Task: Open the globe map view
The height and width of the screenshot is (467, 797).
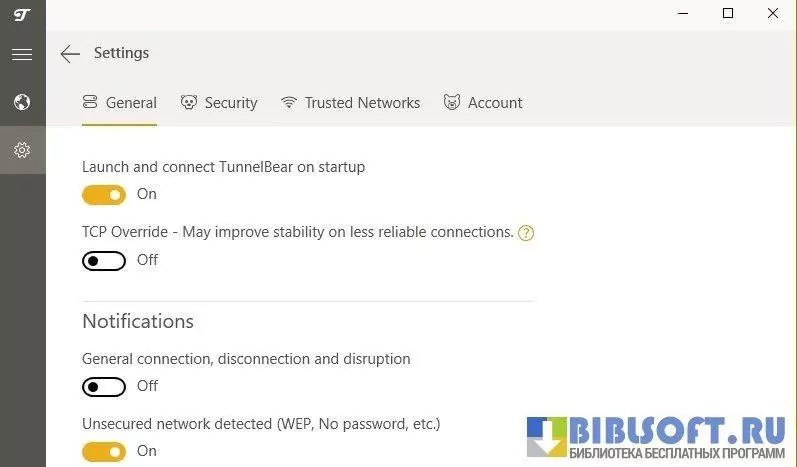Action: point(22,102)
